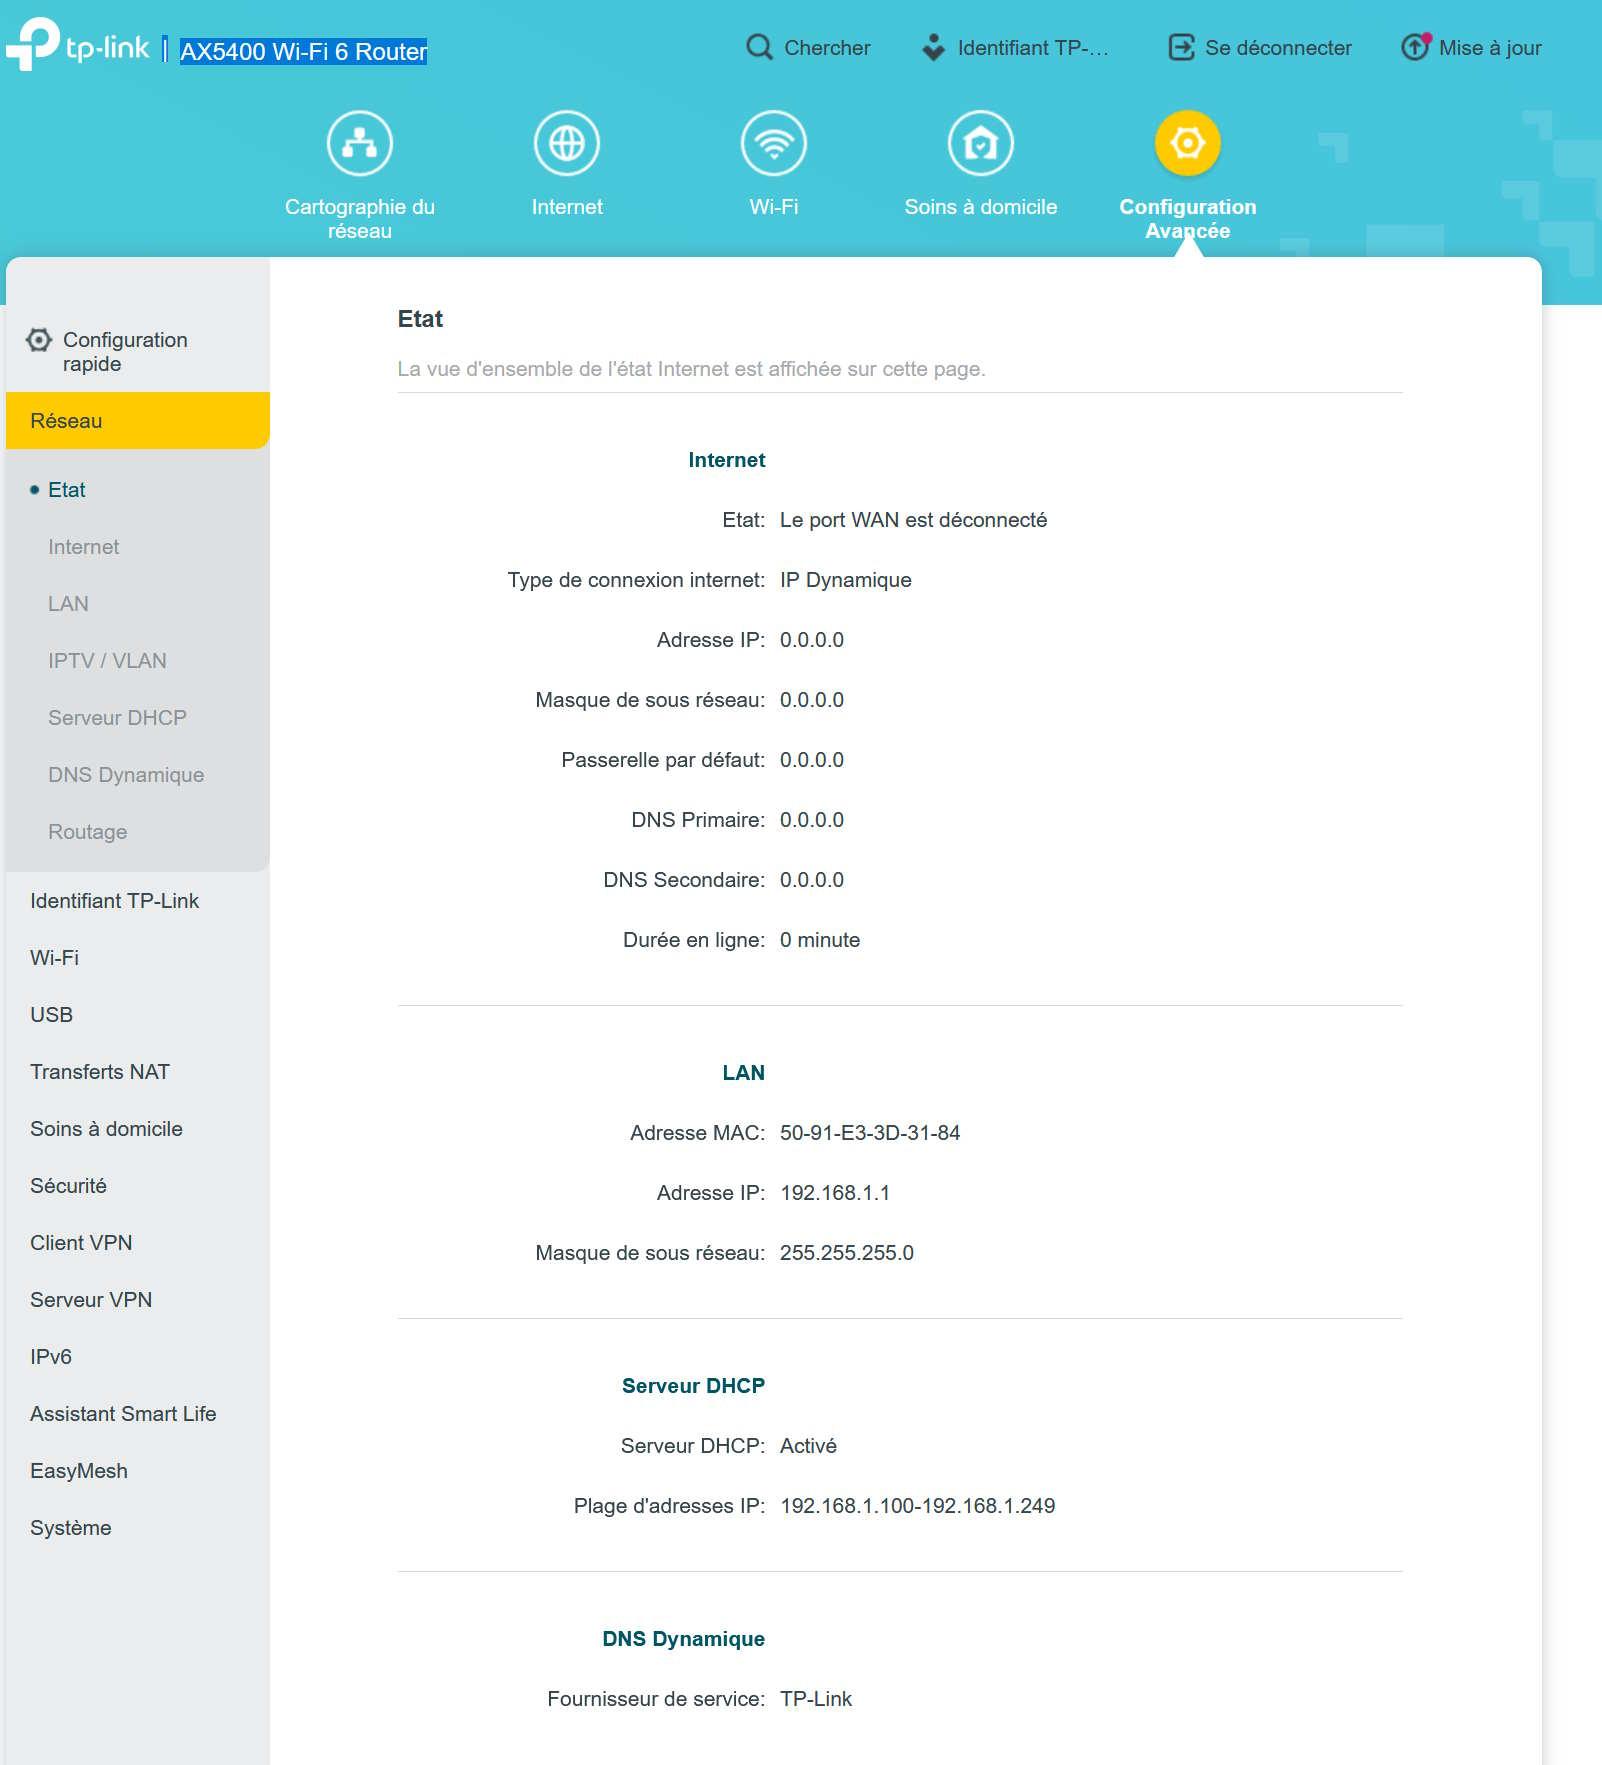Click the Chercher magnifier icon
The width and height of the screenshot is (1602, 1765).
(x=760, y=47)
